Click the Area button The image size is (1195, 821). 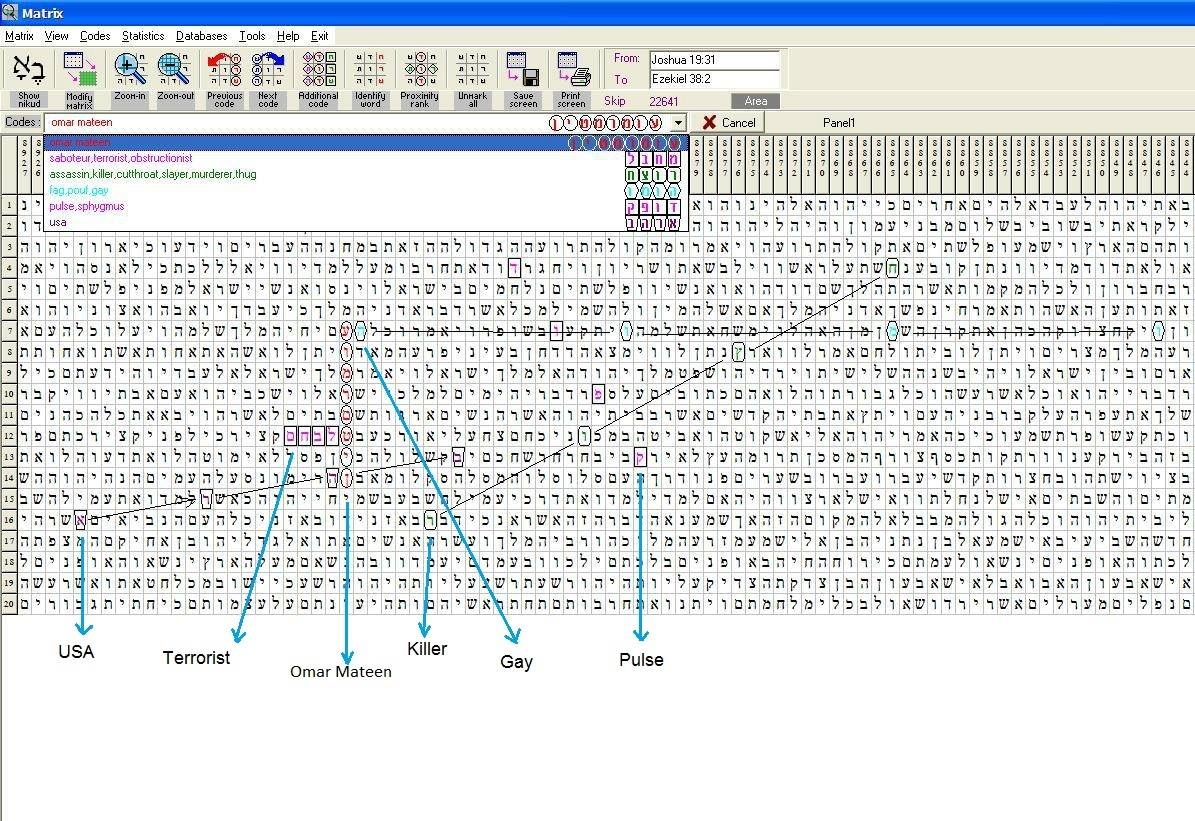[755, 101]
